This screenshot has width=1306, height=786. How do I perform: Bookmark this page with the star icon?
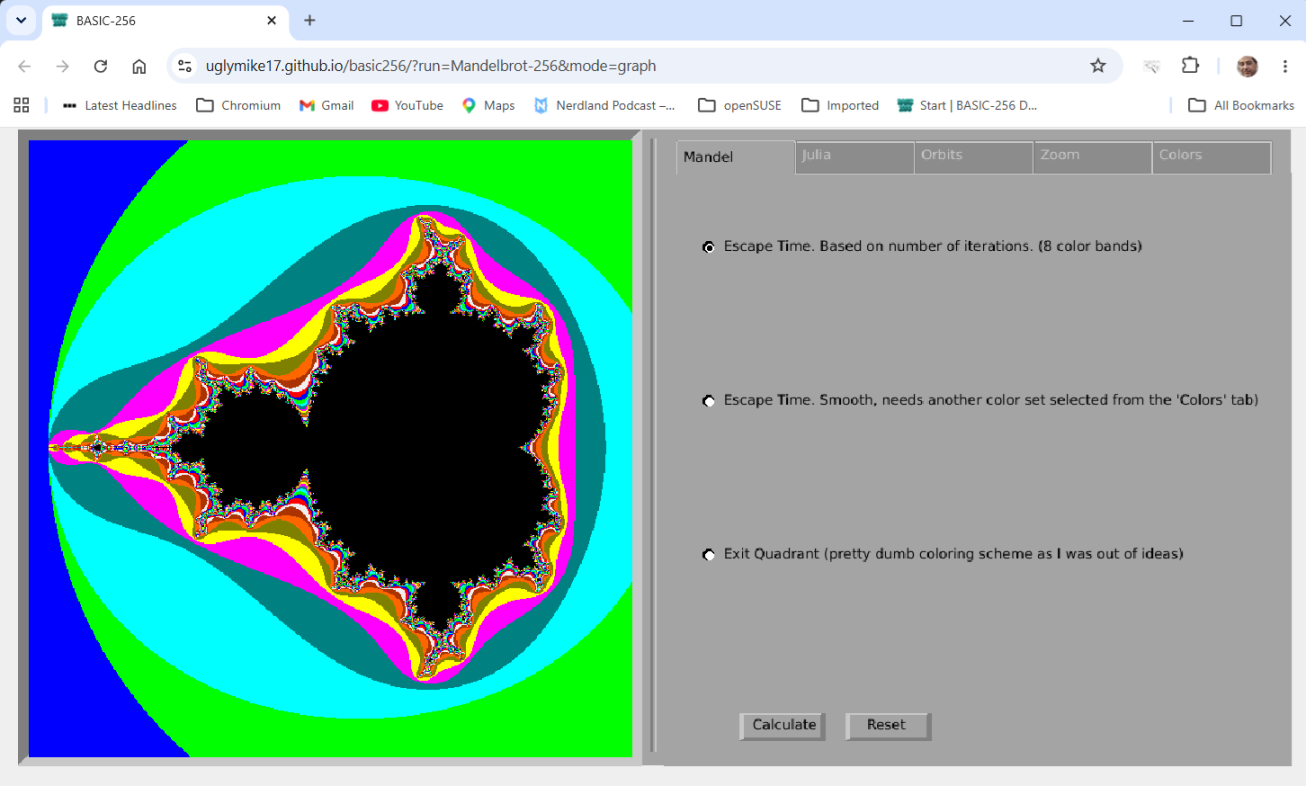click(1098, 66)
